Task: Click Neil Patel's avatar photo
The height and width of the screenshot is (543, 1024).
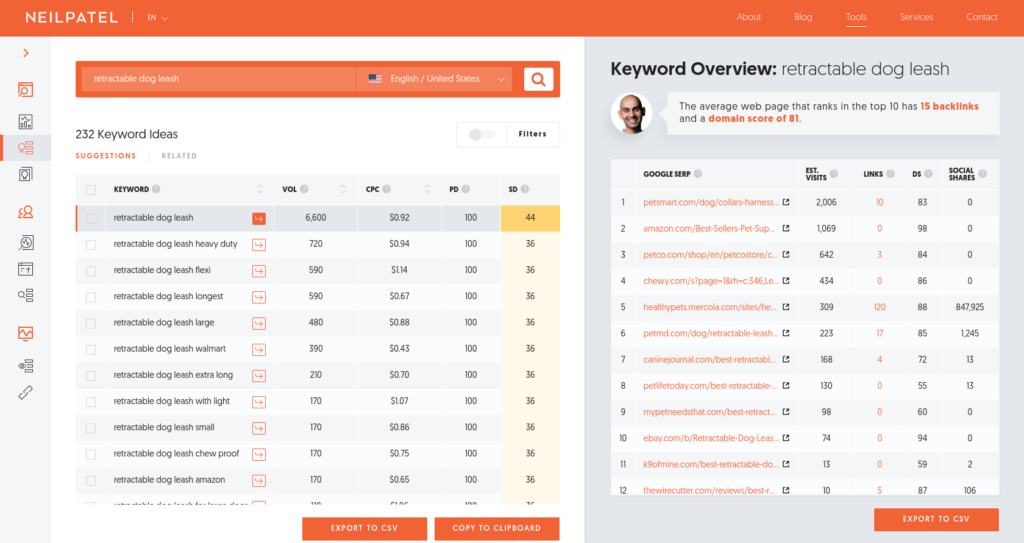Action: [x=631, y=113]
